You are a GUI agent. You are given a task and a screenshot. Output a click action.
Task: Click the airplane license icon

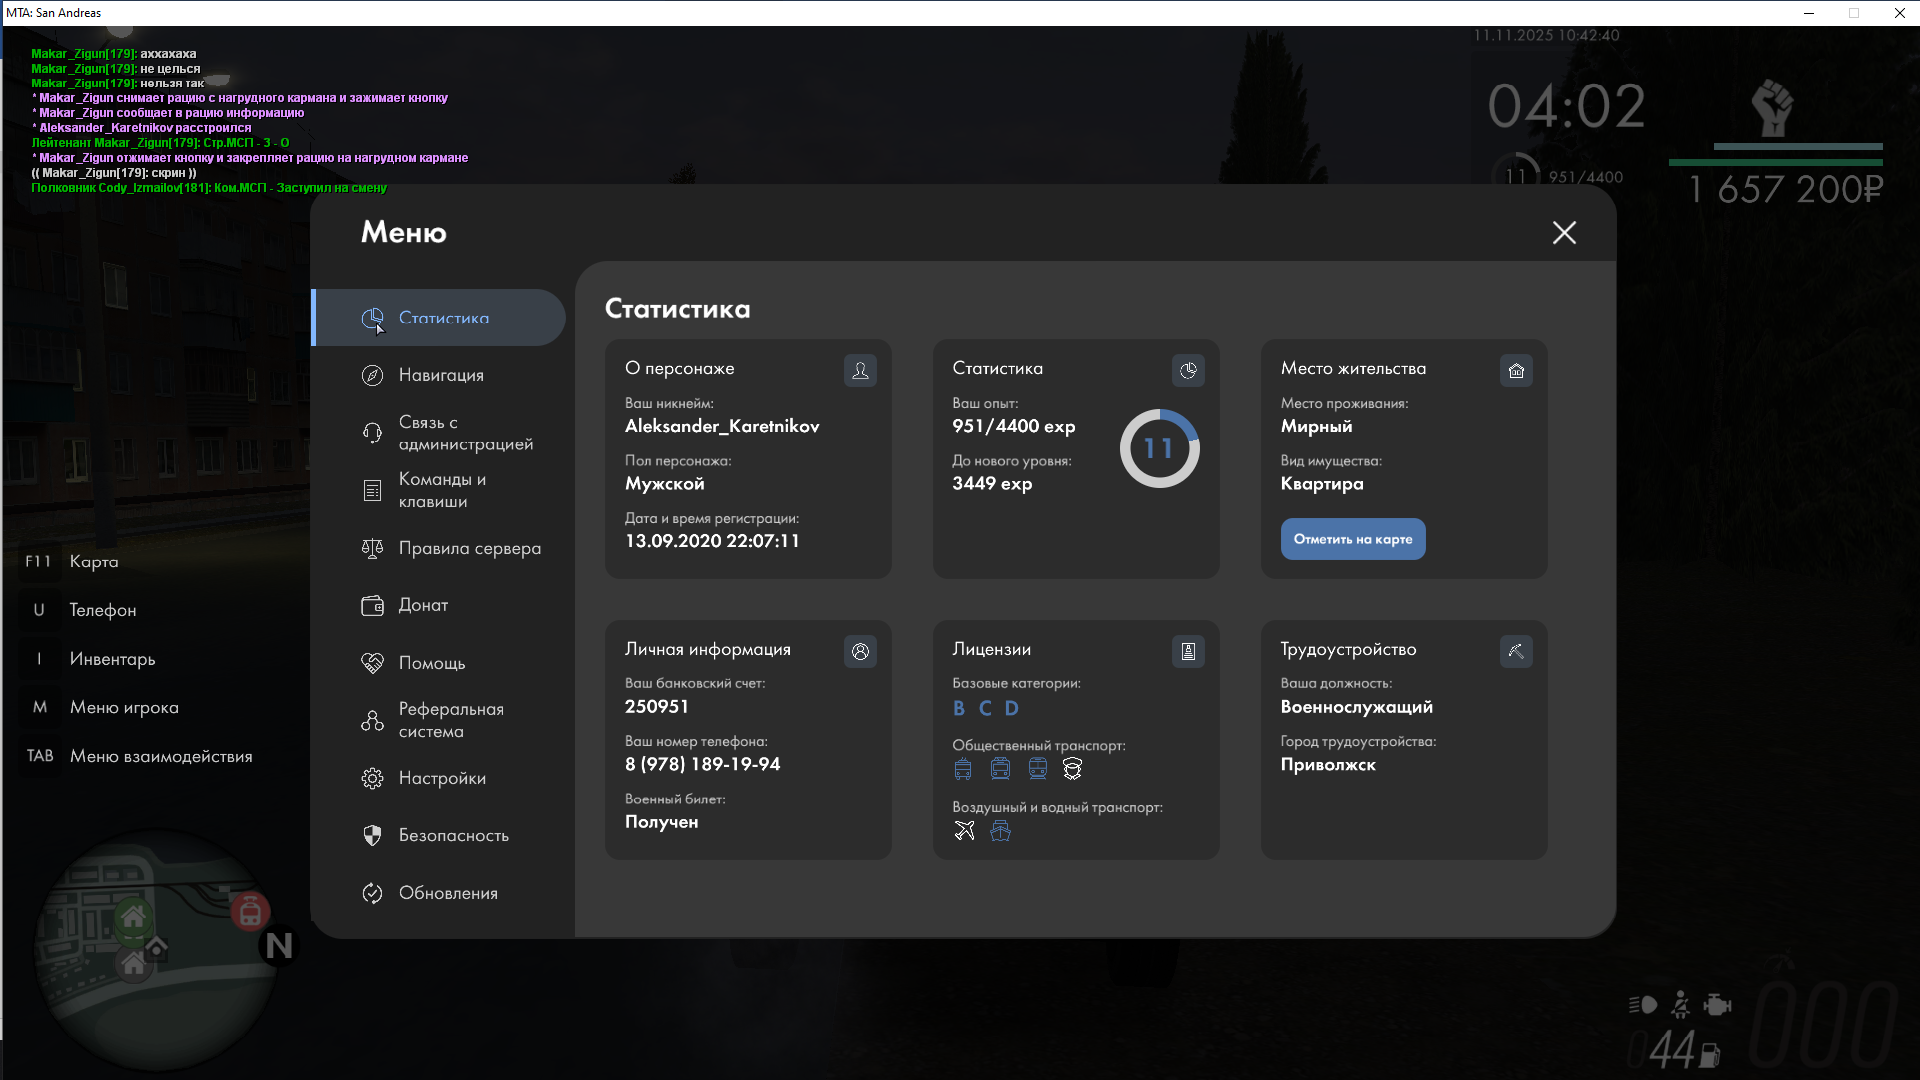pos(964,831)
